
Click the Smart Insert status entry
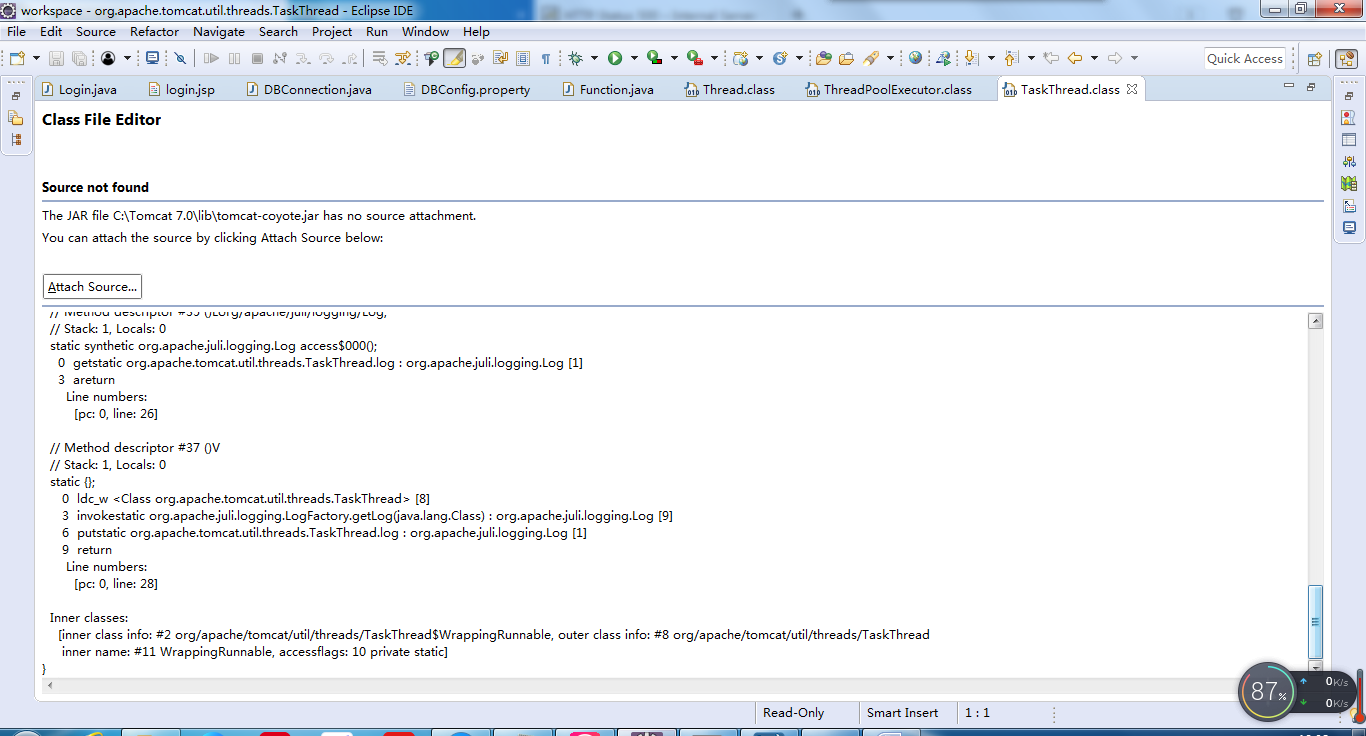902,713
